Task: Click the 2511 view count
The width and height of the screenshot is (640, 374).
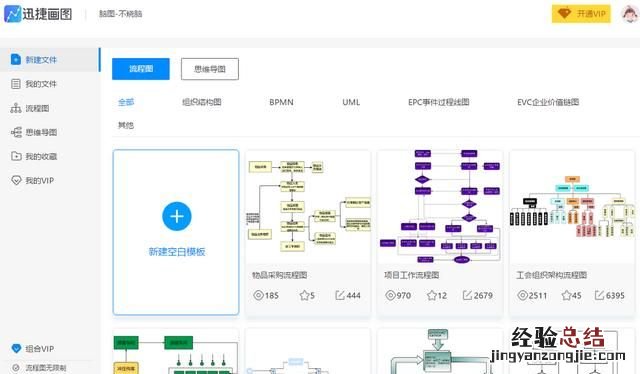Action: (538, 295)
